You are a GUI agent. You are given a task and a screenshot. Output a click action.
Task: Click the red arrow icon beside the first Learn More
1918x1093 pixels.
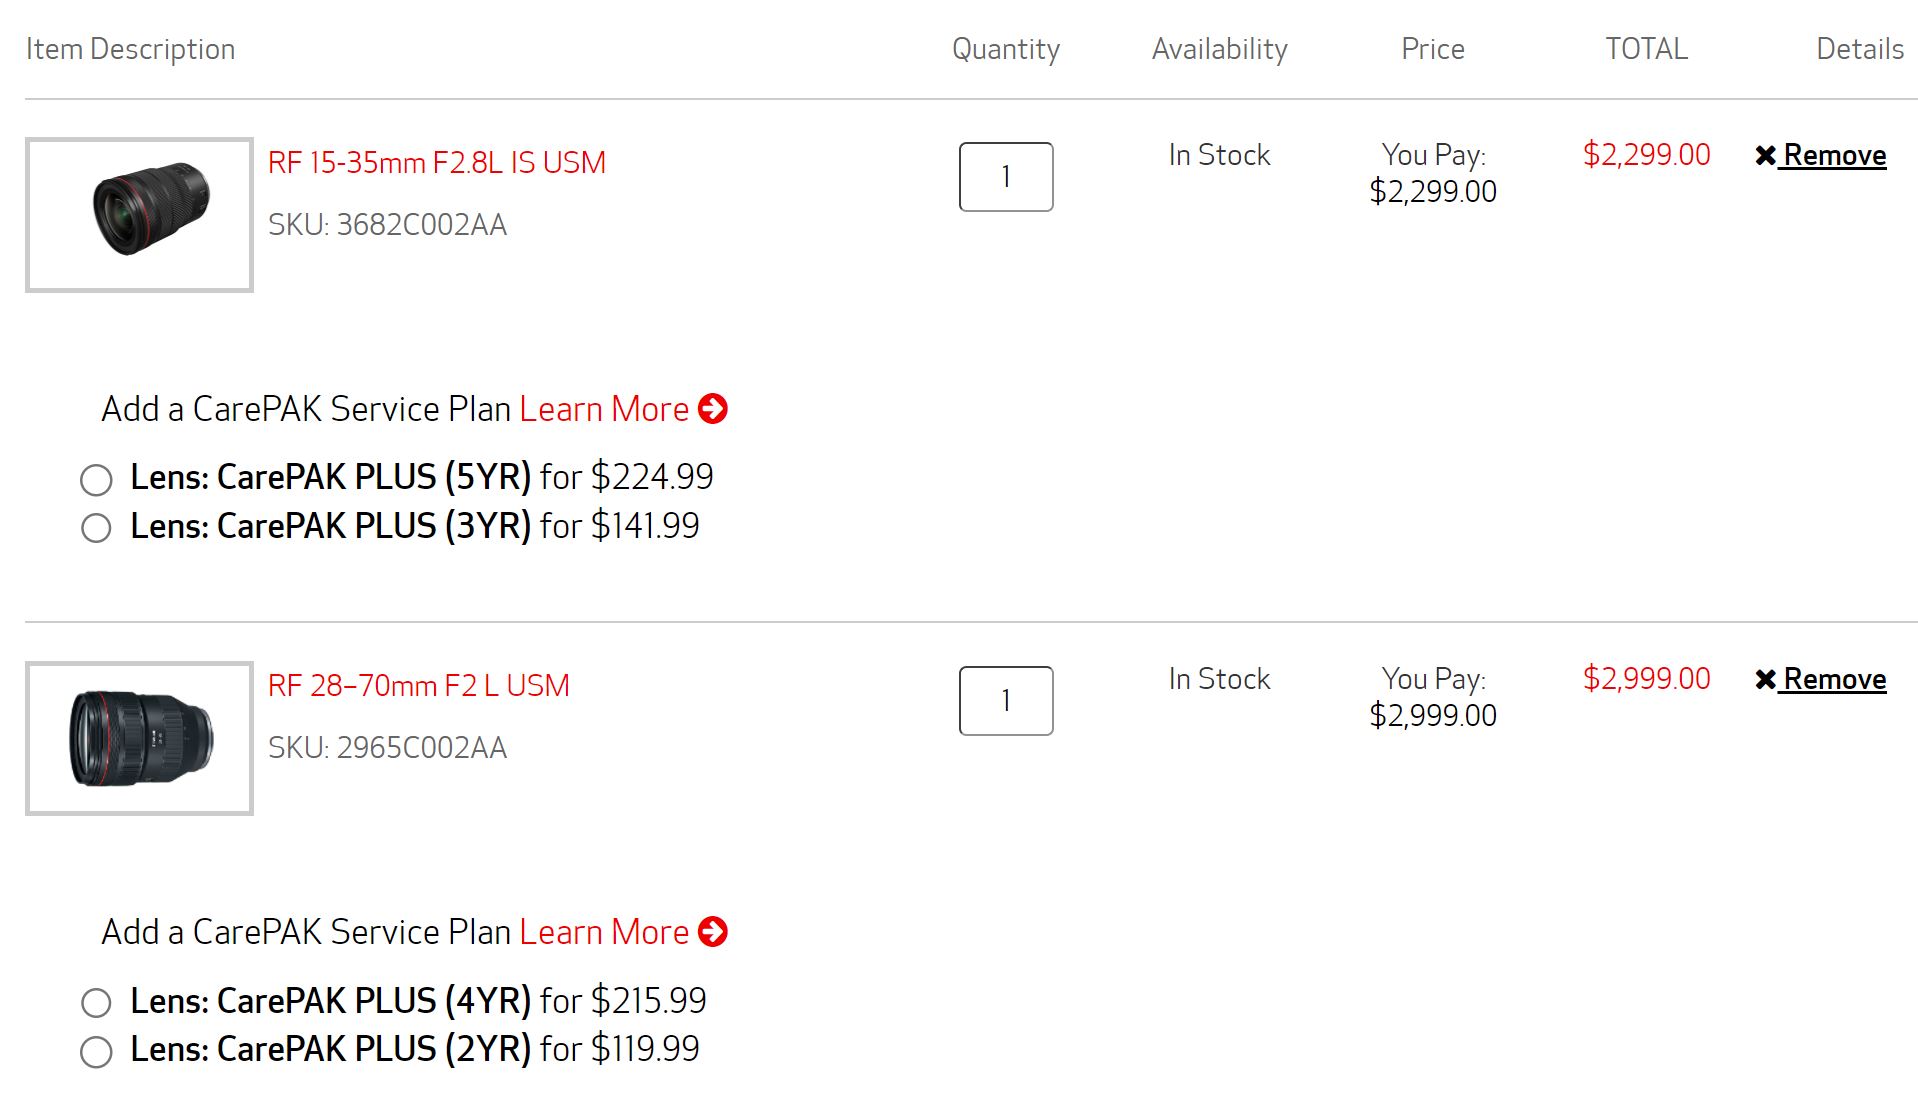point(712,409)
